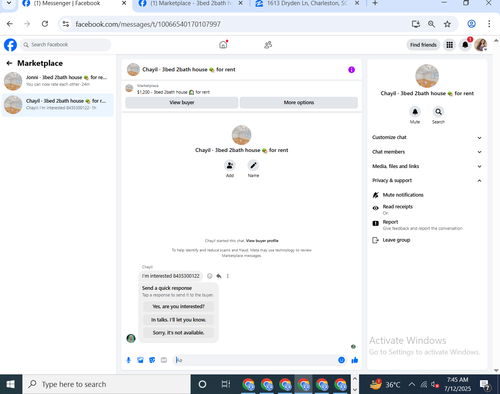Open Jonni 3bed 2bath house conversation
The image size is (500, 394).
coord(58,81)
